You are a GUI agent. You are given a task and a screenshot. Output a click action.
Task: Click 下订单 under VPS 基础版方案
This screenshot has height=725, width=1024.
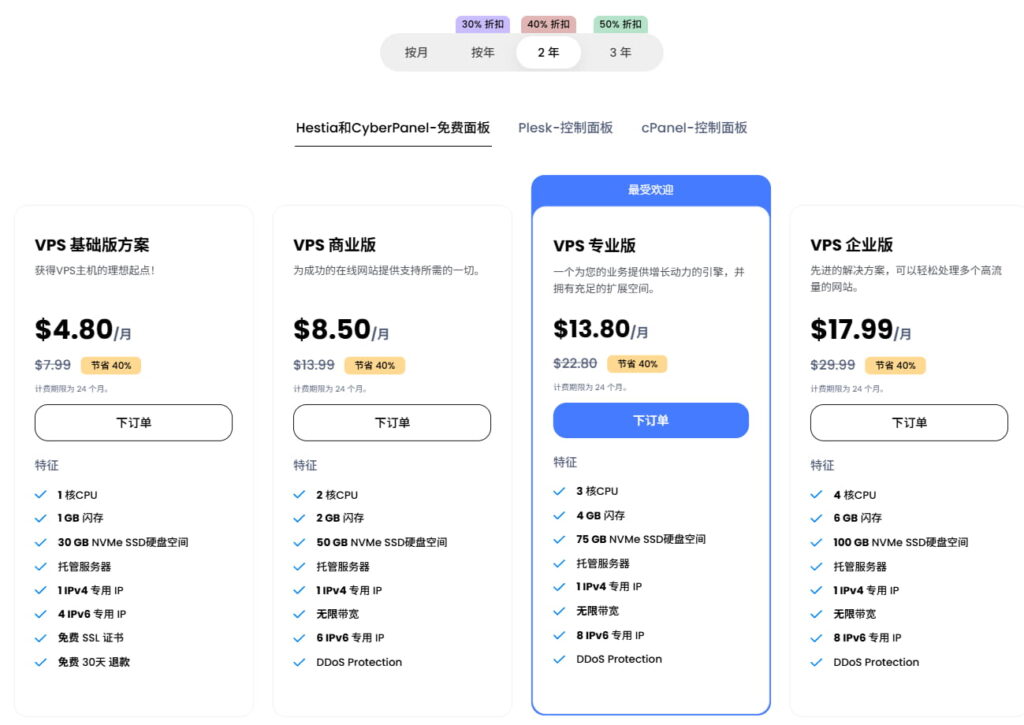click(133, 422)
